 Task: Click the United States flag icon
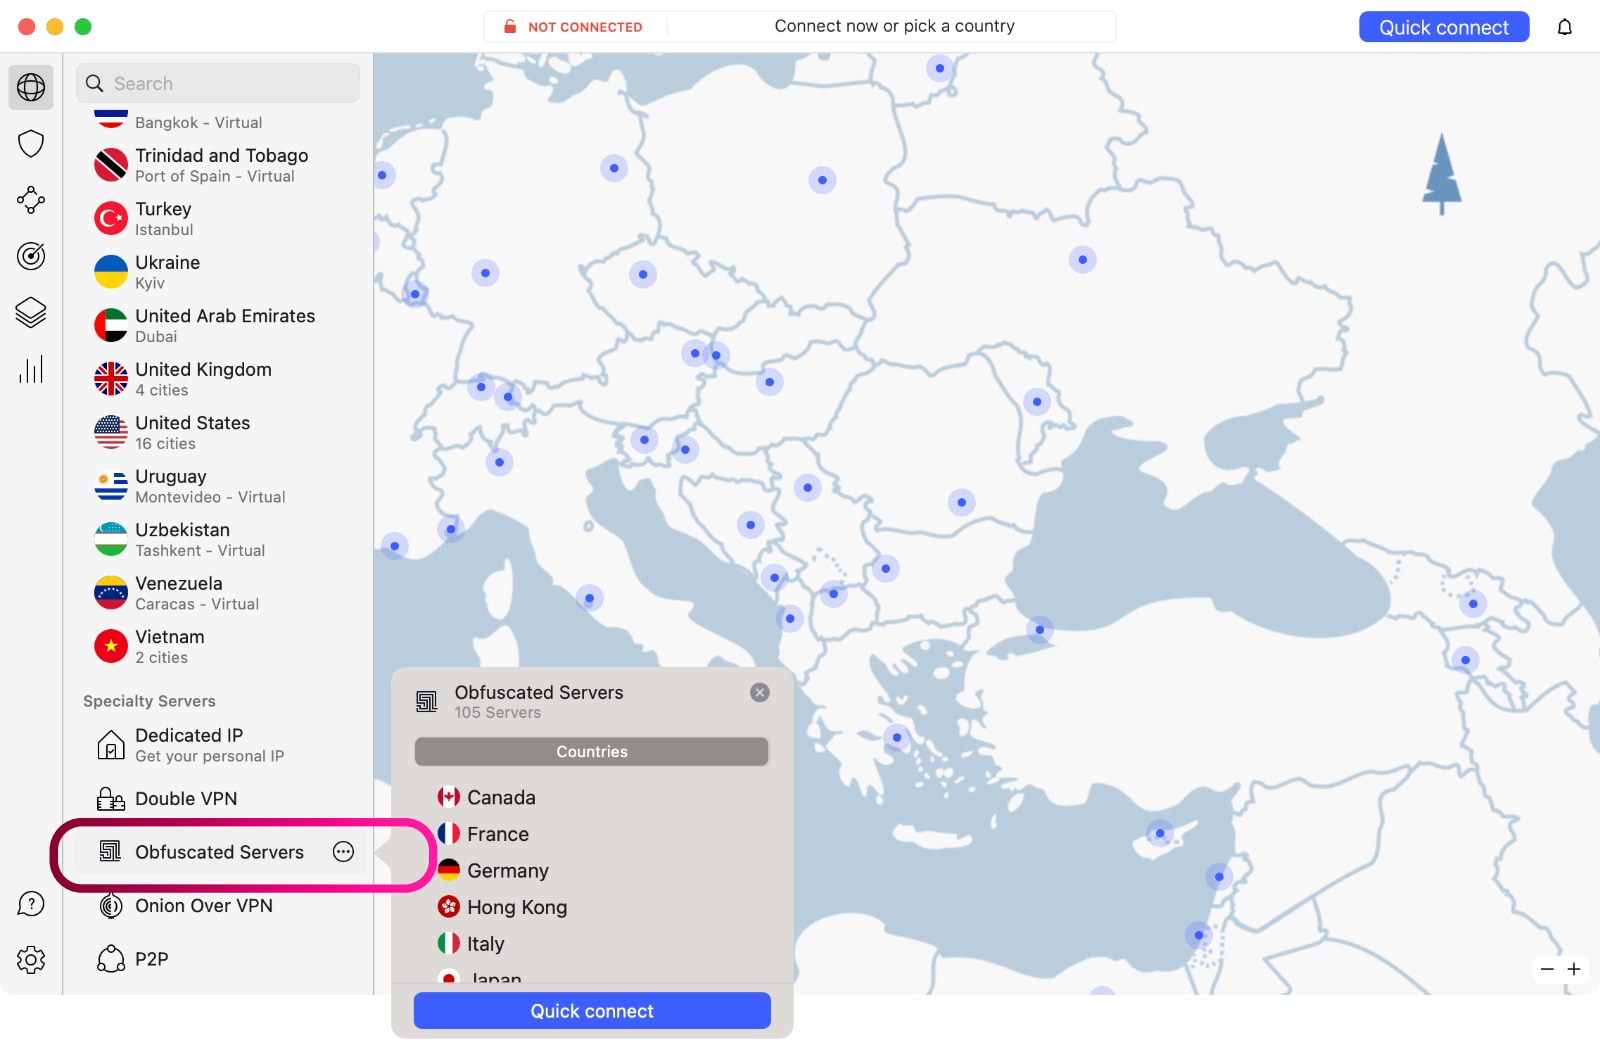[x=111, y=432]
